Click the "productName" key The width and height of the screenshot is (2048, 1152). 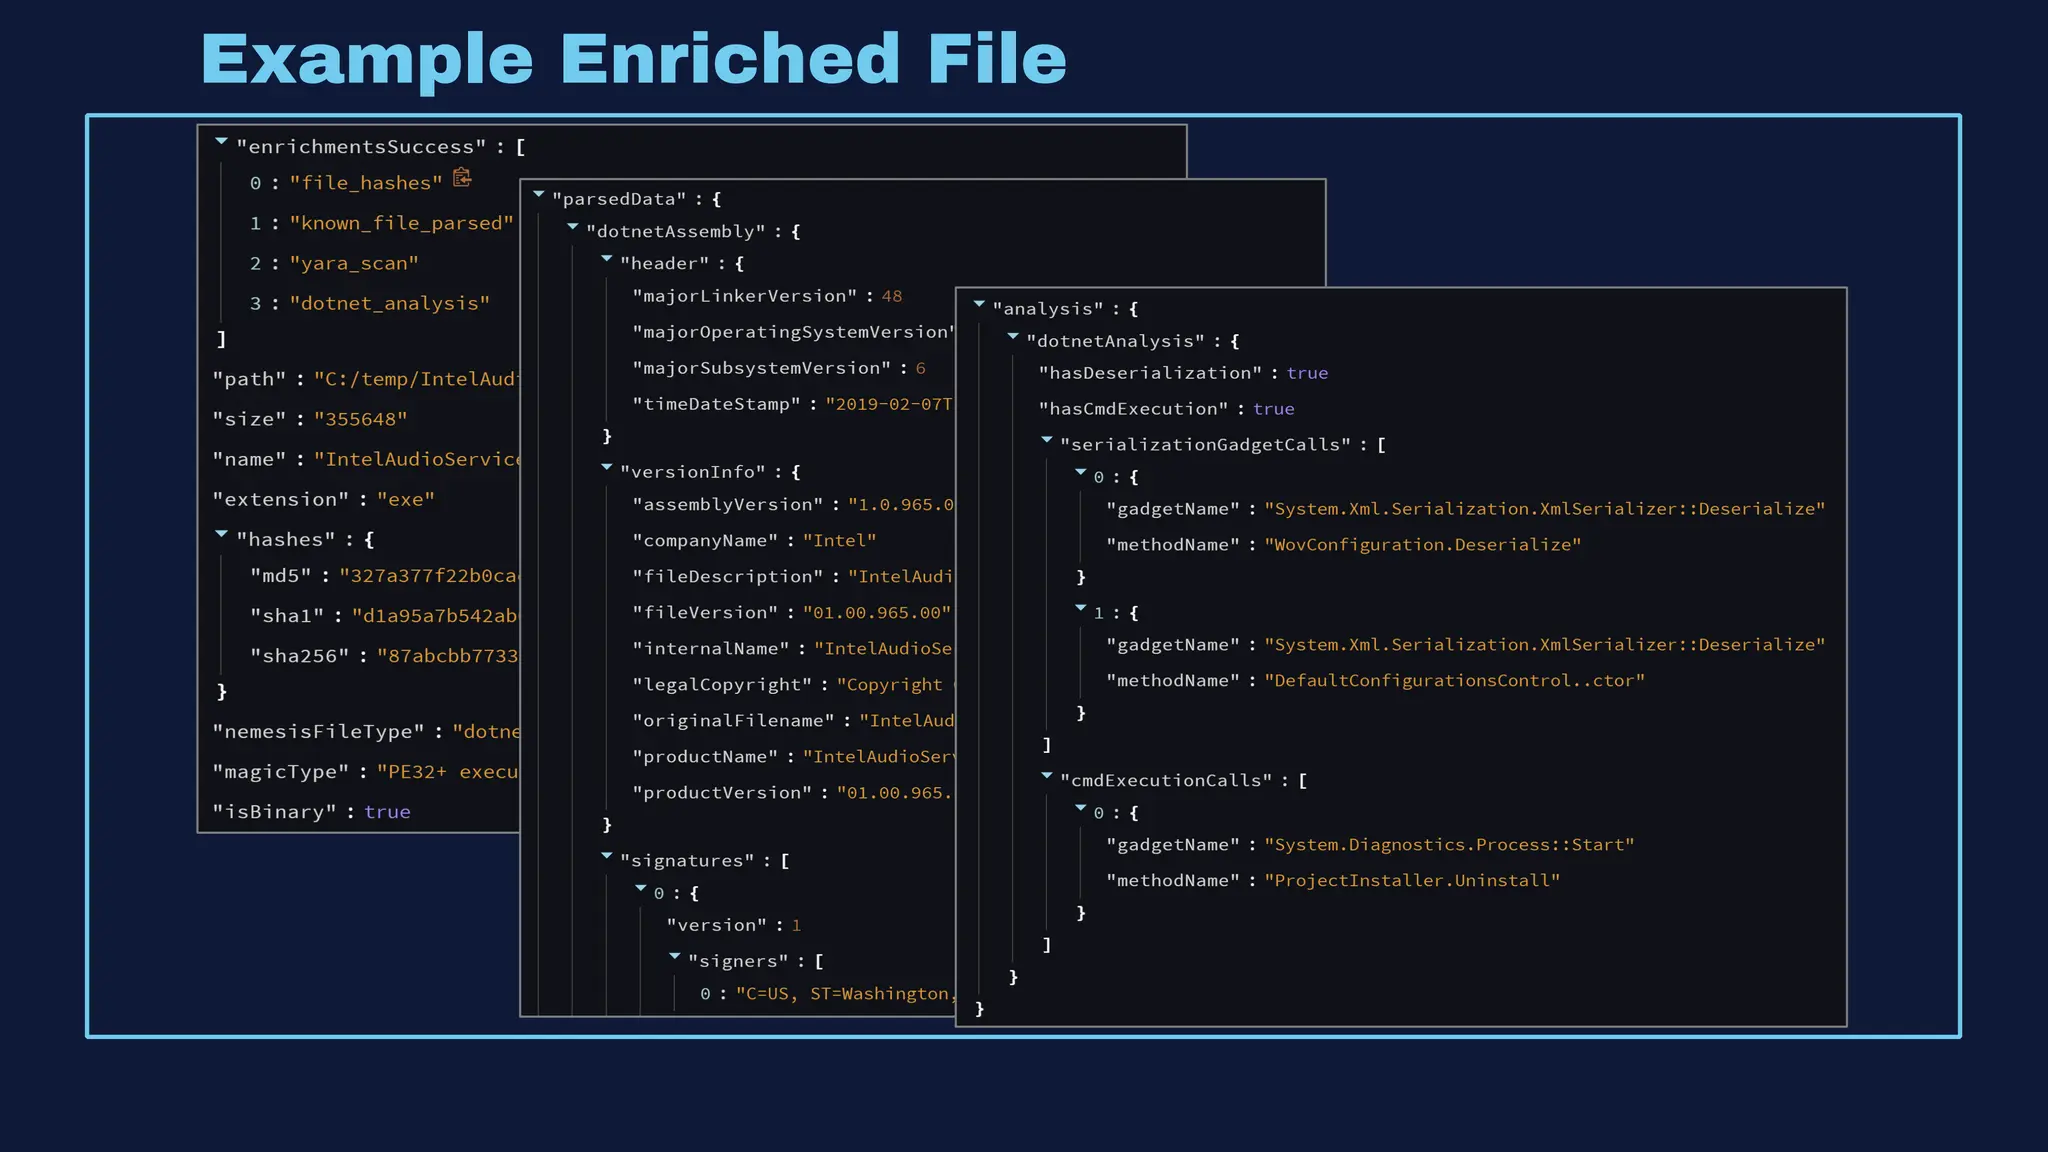(705, 756)
